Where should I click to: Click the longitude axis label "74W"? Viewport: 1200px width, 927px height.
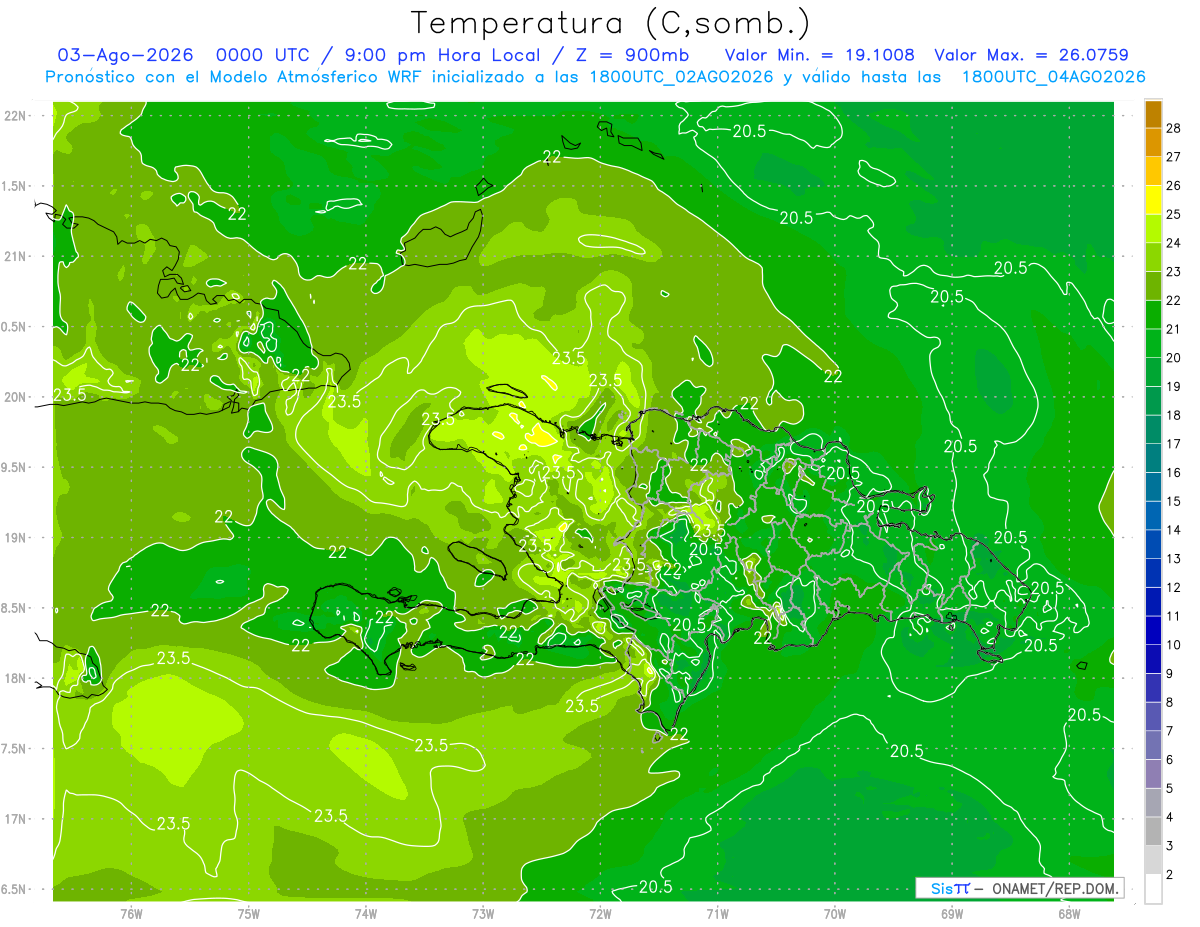click(365, 913)
